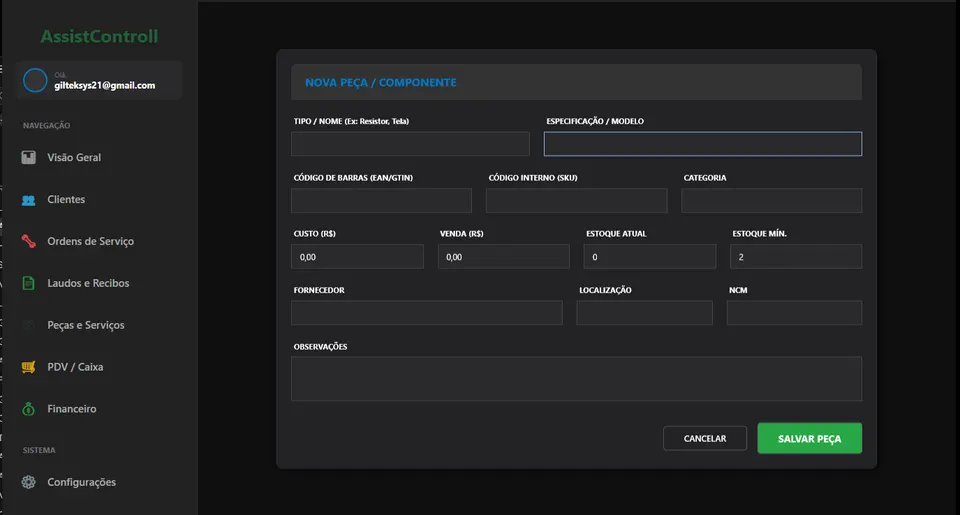
Task: Navigate to Laudos e Recibos
Action: click(x=88, y=283)
